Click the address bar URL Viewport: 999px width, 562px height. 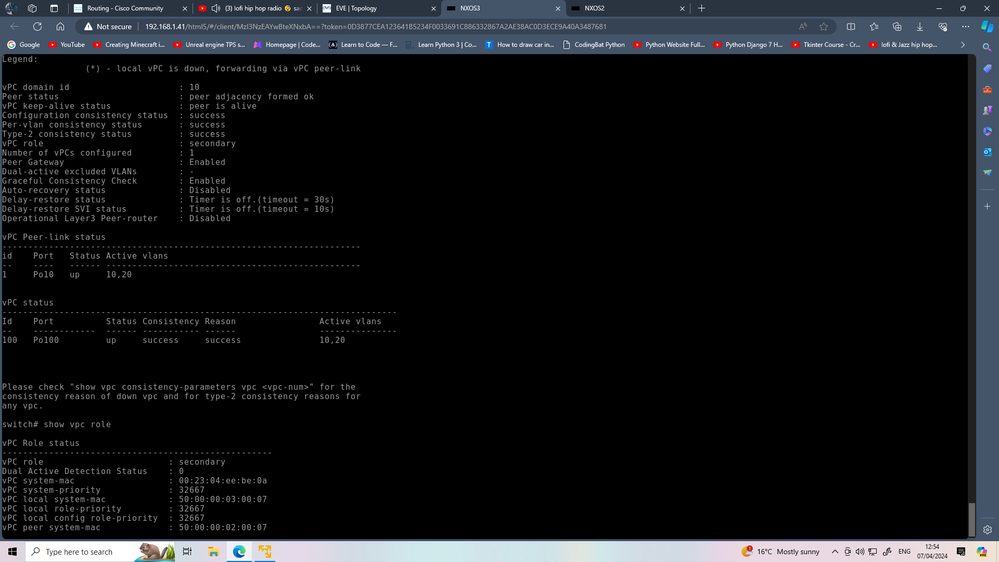[x=375, y=27]
